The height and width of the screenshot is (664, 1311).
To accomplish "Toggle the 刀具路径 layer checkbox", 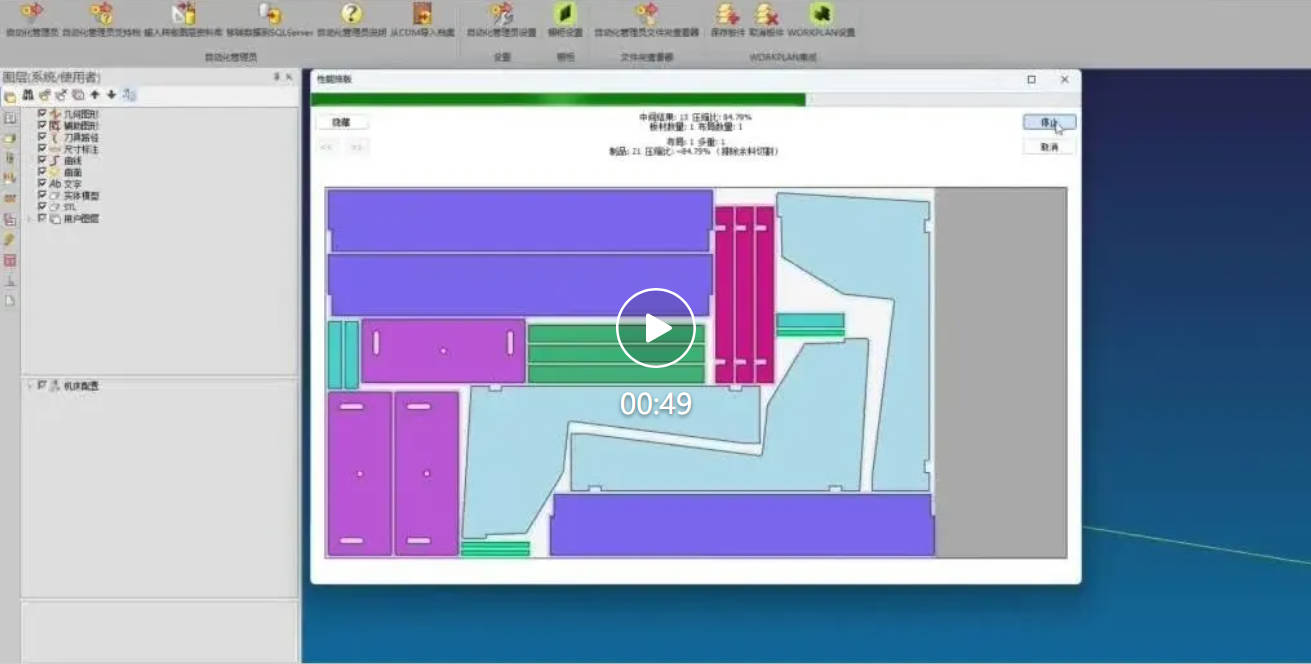I will point(42,137).
